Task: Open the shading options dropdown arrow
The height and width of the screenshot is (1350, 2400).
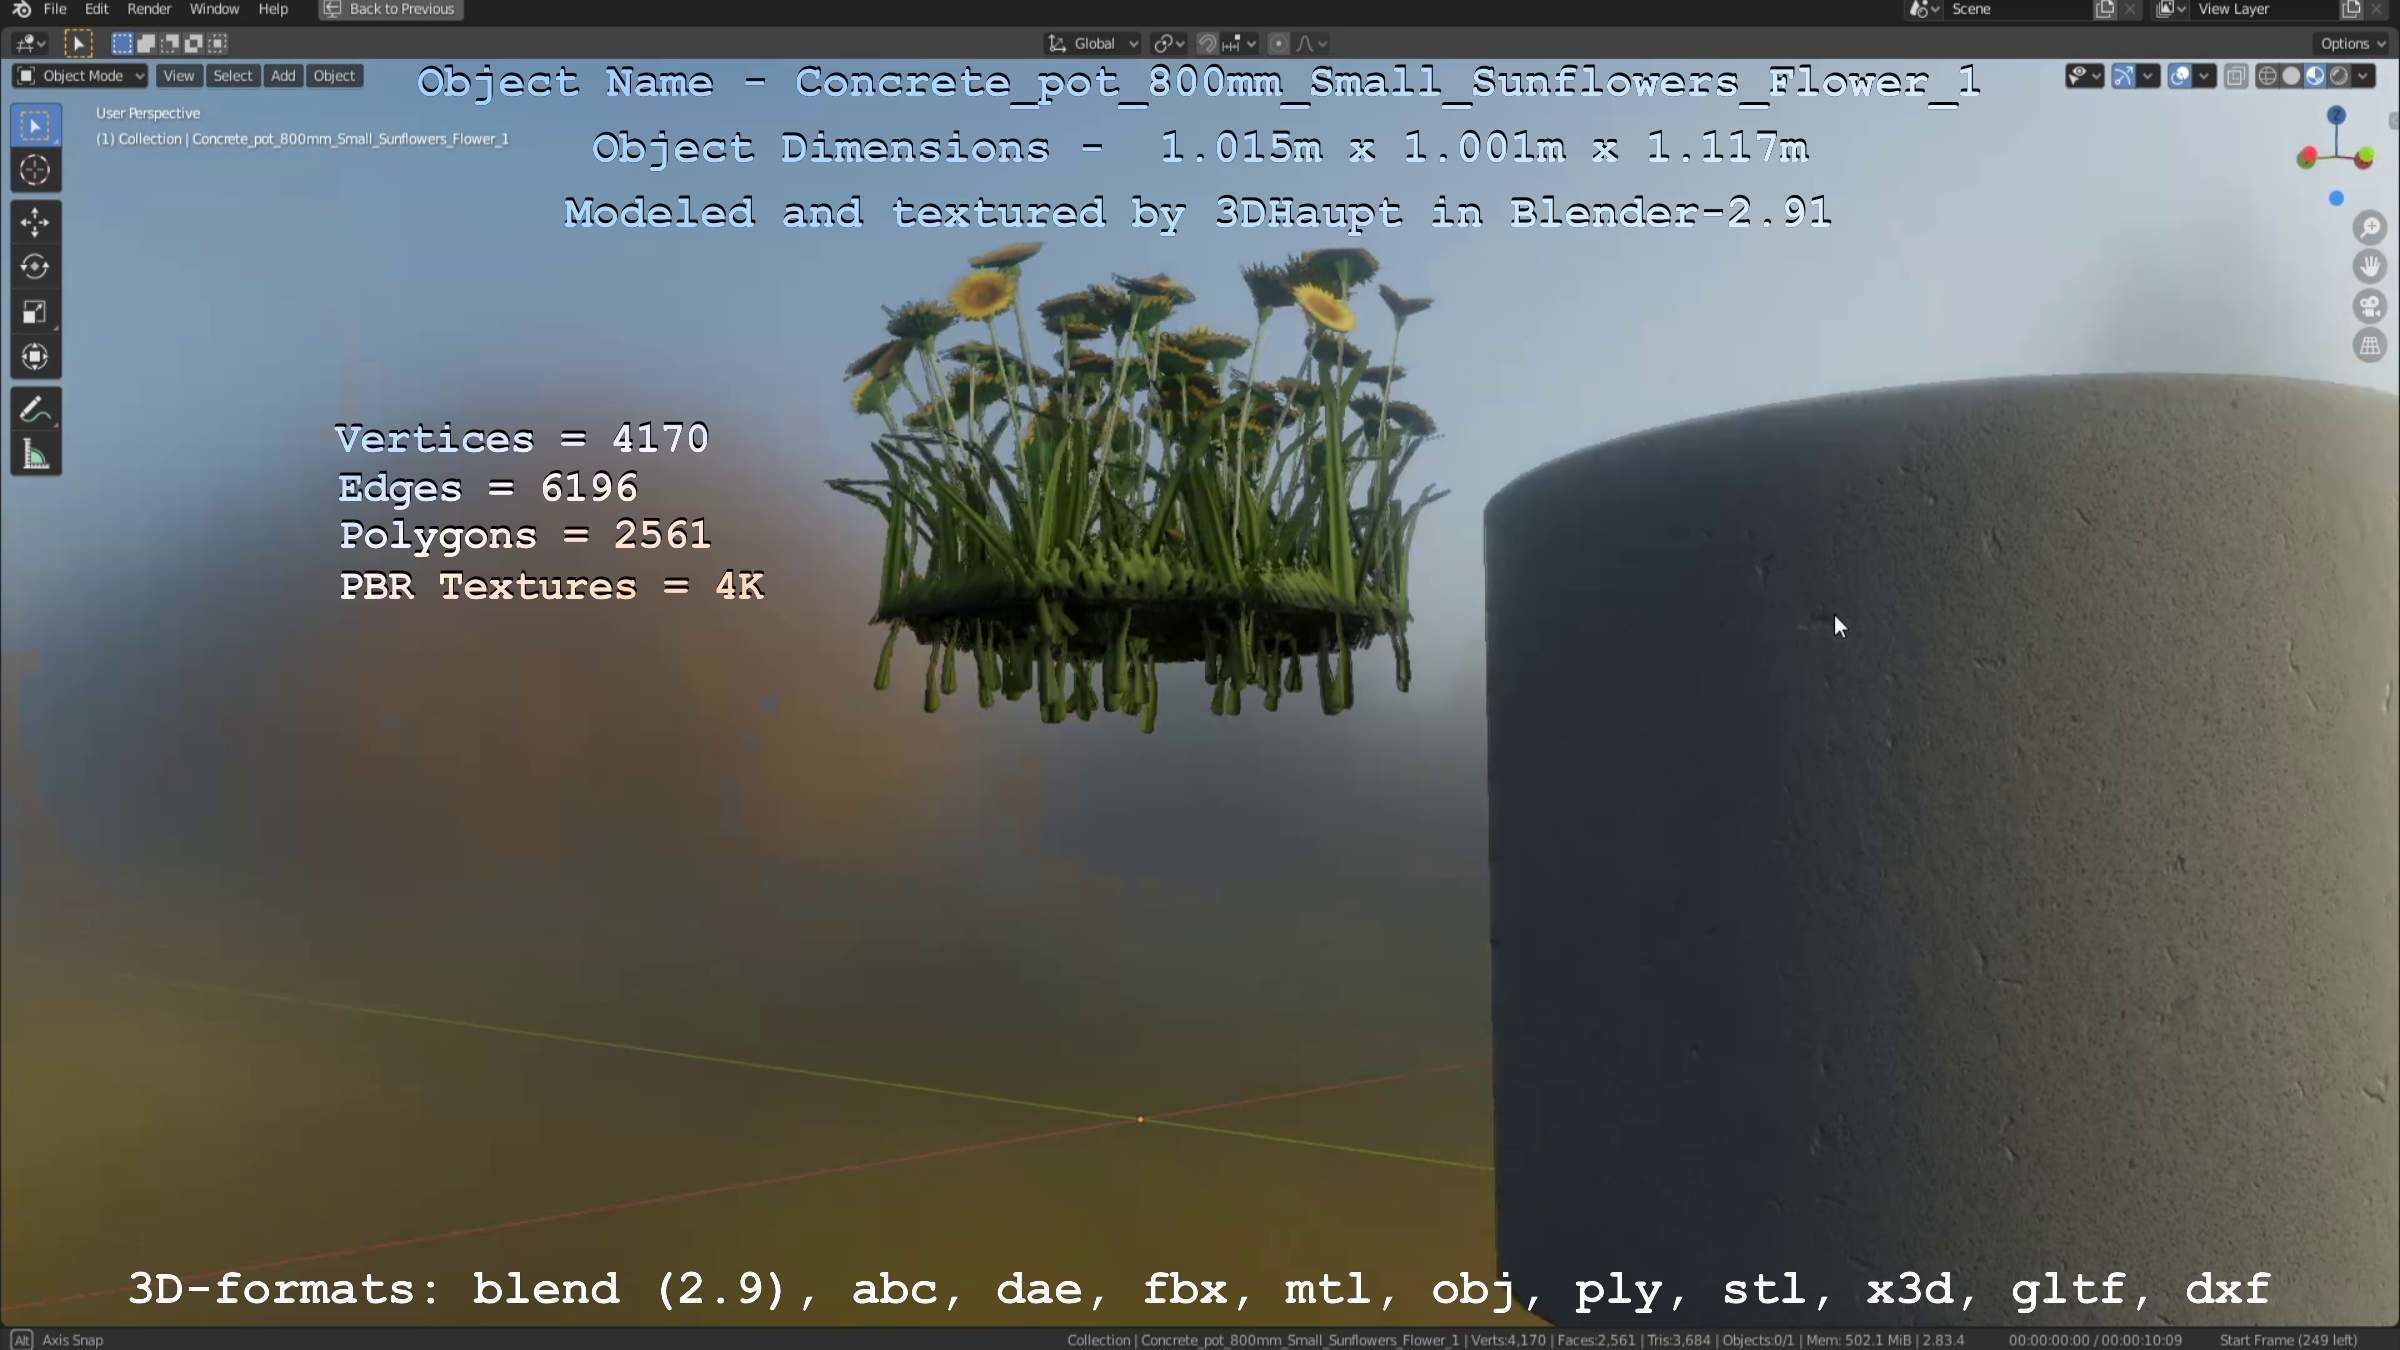Action: click(x=2364, y=76)
